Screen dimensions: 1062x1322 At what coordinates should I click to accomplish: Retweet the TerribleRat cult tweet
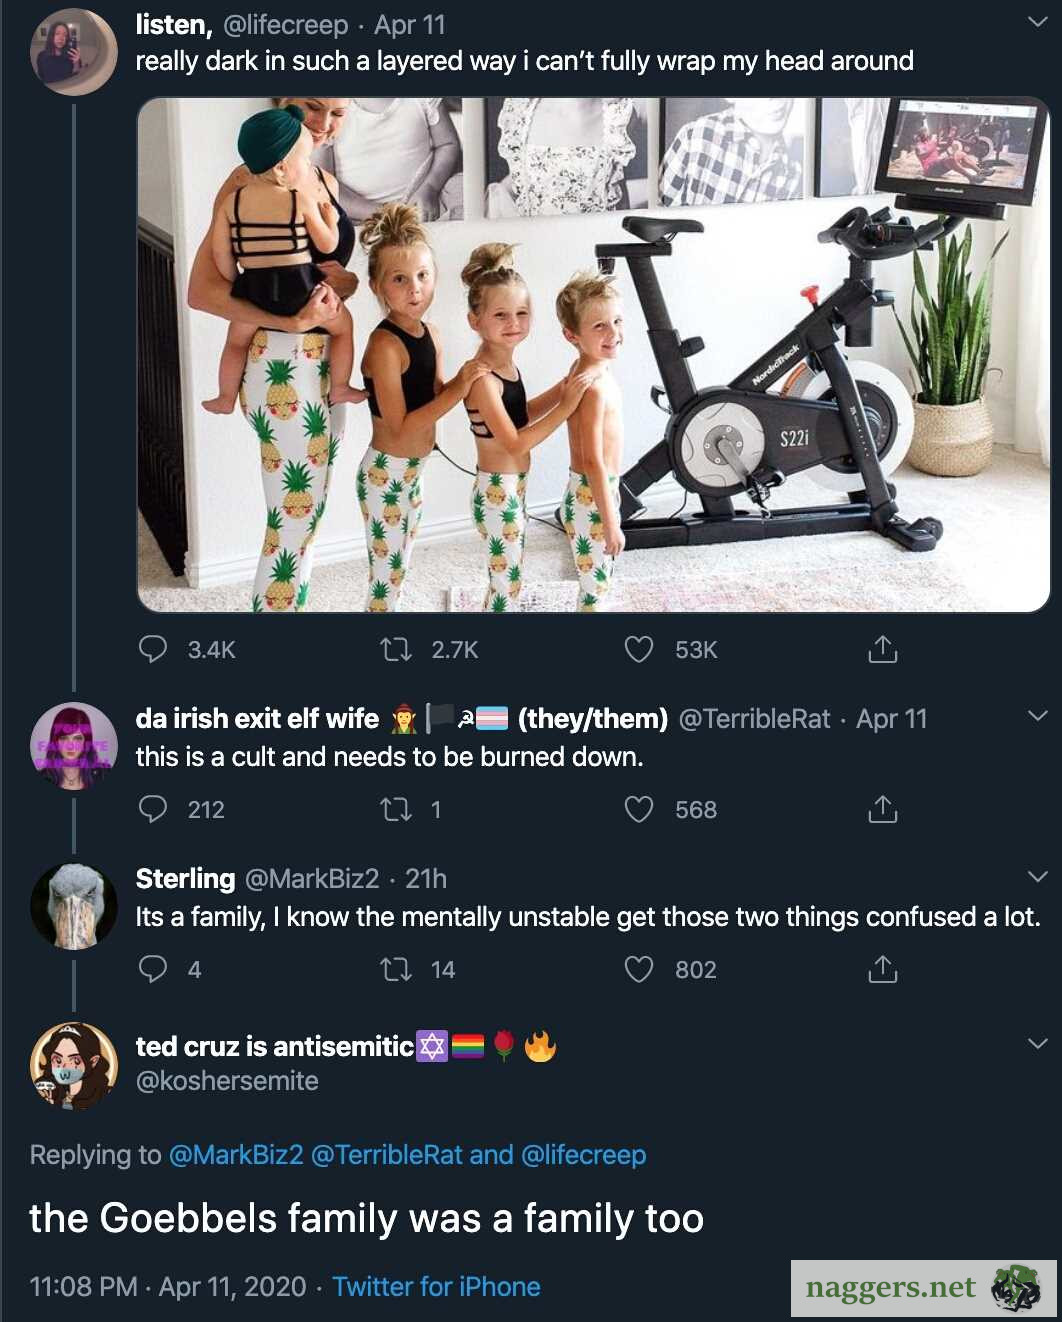[397, 809]
